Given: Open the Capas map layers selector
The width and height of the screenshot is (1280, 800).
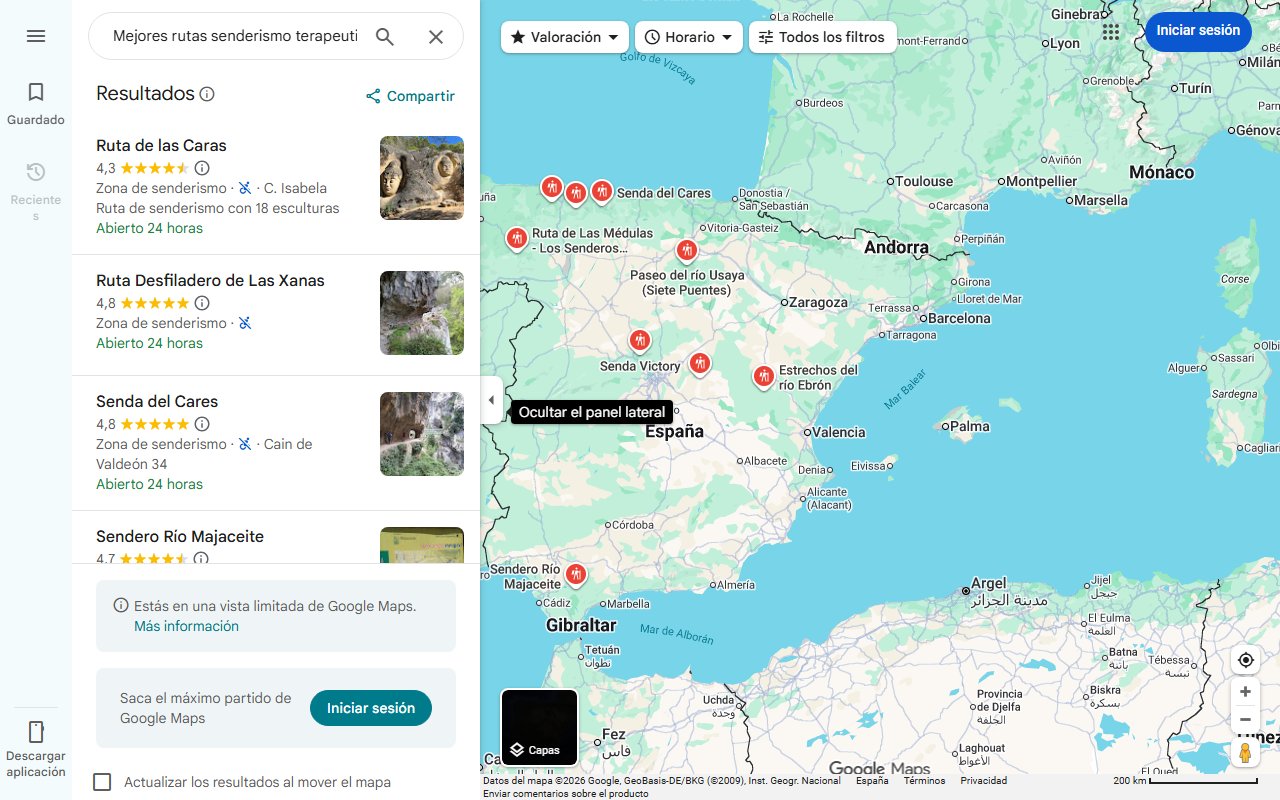Looking at the screenshot, I should point(538,728).
